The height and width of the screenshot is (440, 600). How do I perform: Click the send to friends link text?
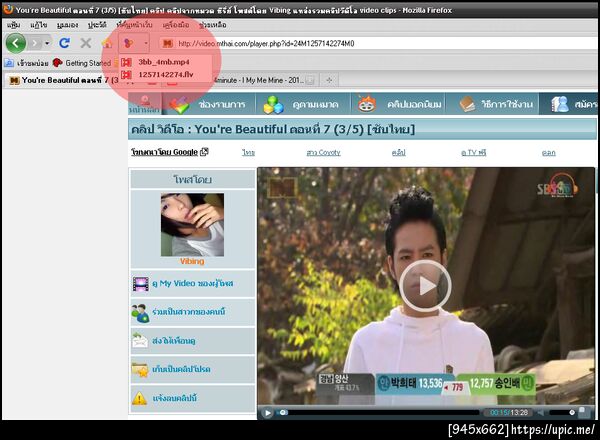point(173,341)
